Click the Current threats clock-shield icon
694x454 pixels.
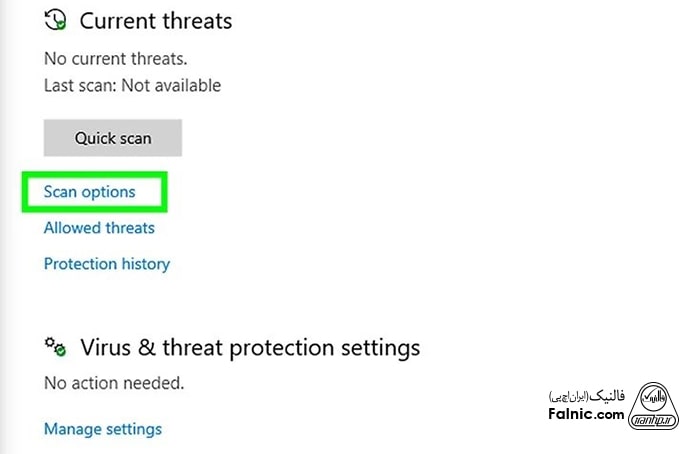point(57,19)
